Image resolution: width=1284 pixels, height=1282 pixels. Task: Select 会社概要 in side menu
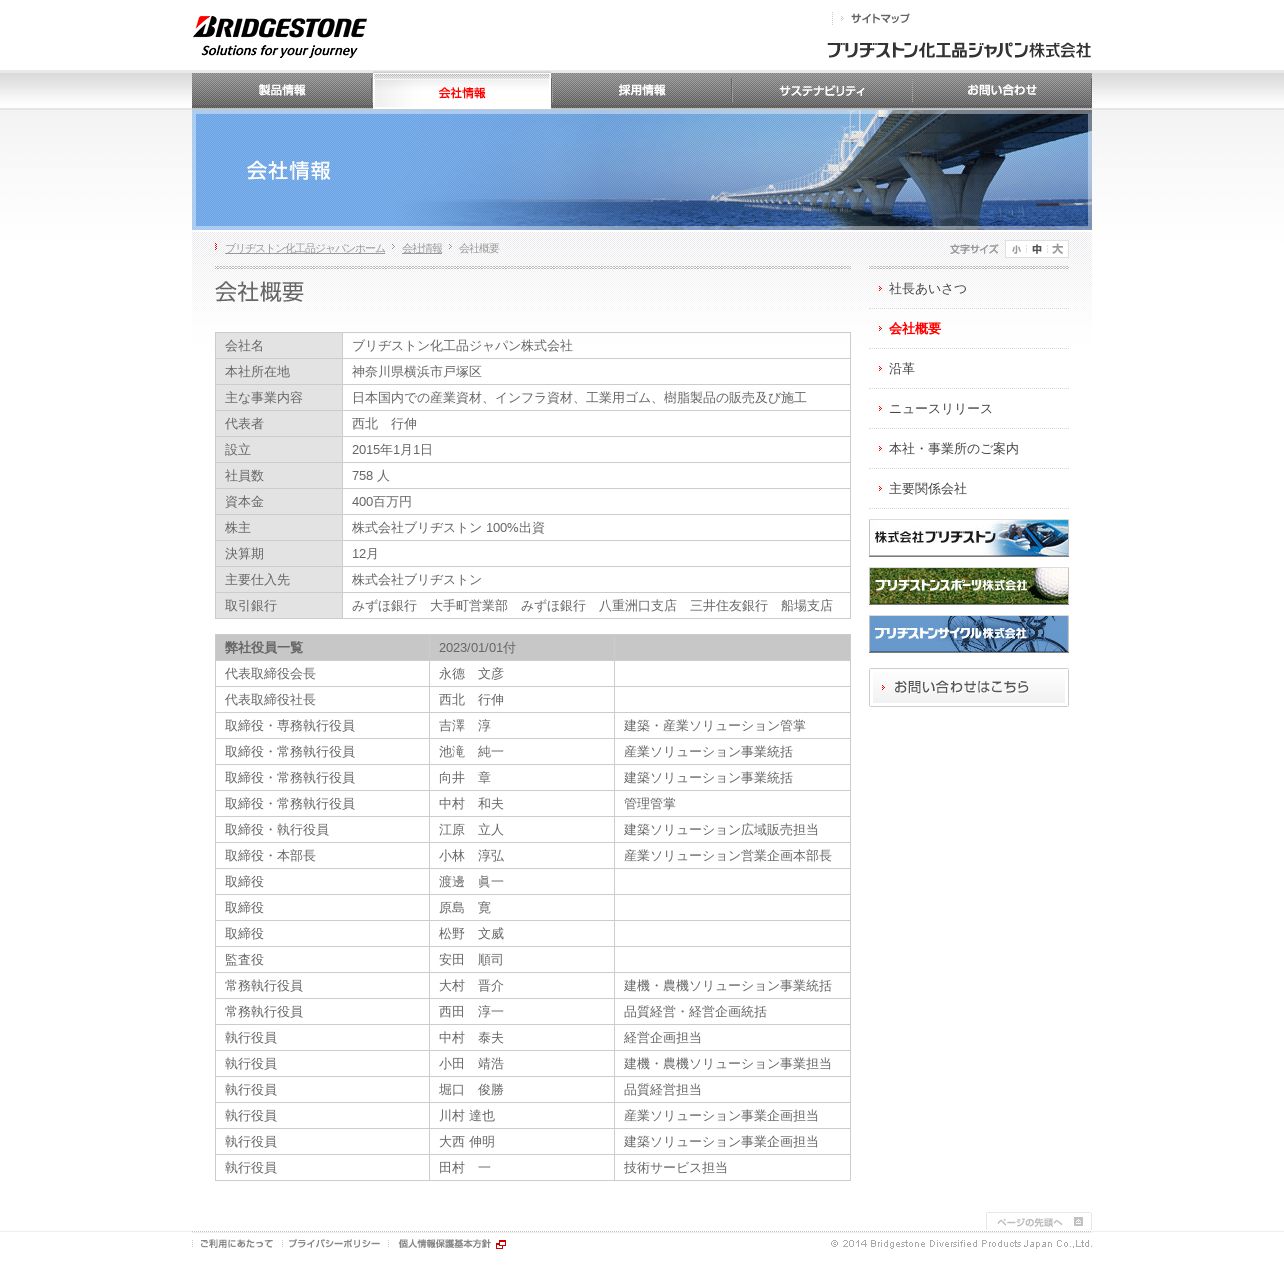pos(915,329)
